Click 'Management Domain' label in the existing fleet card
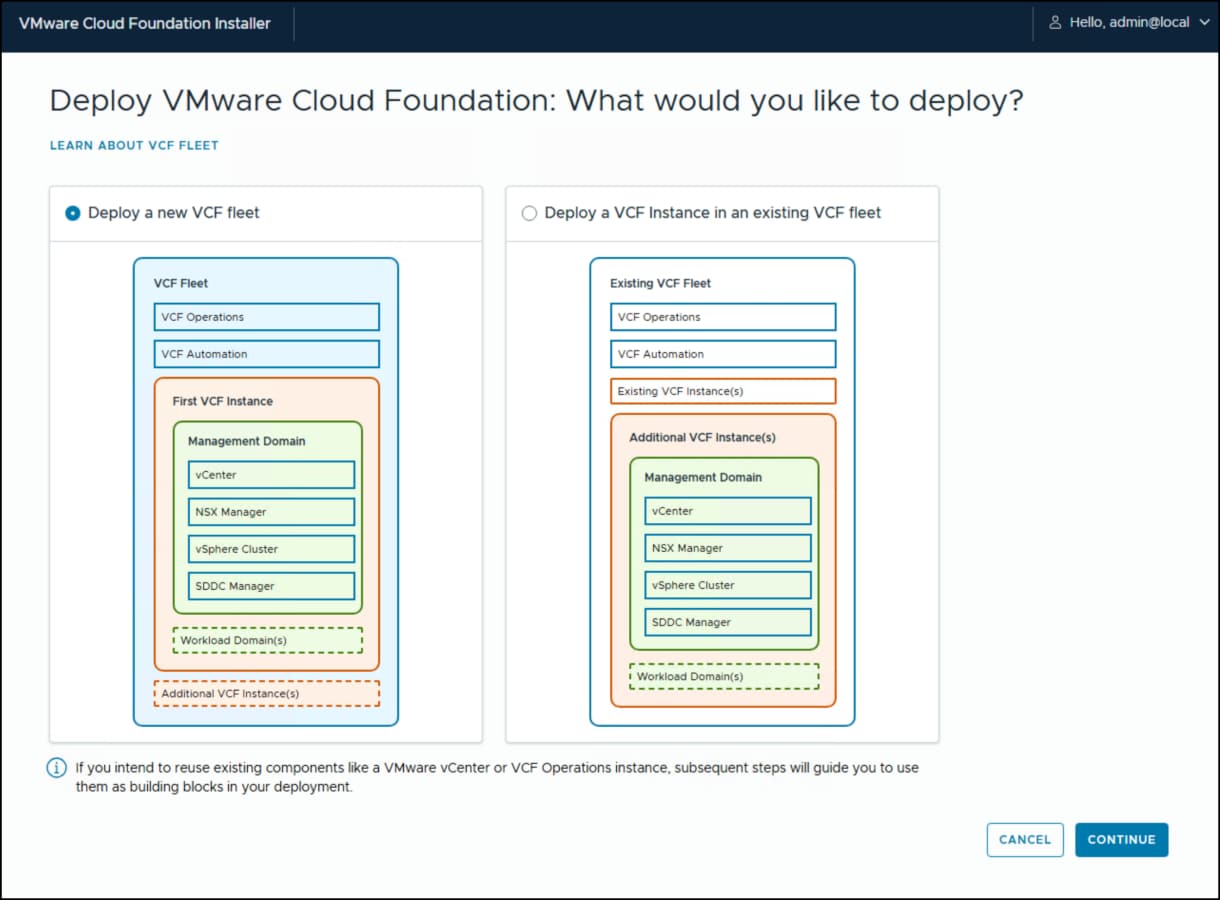1220x900 pixels. click(x=703, y=477)
